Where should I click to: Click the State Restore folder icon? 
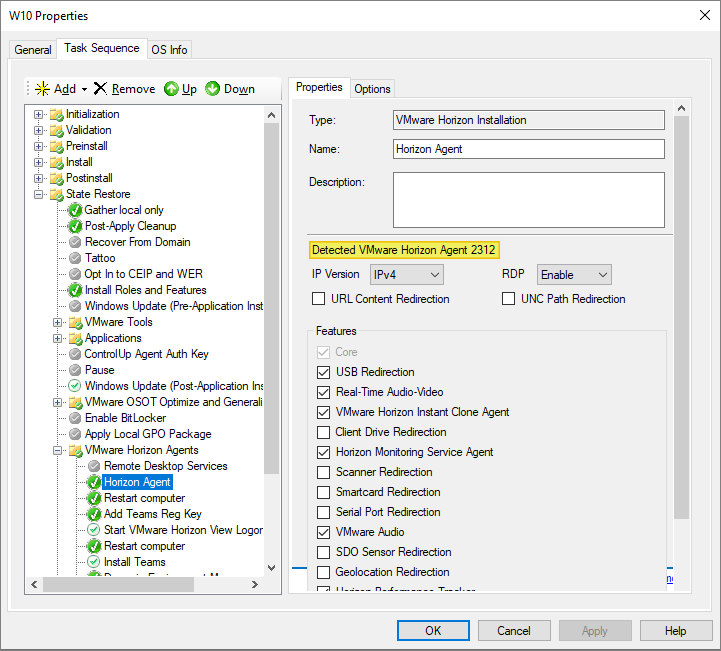click(56, 194)
